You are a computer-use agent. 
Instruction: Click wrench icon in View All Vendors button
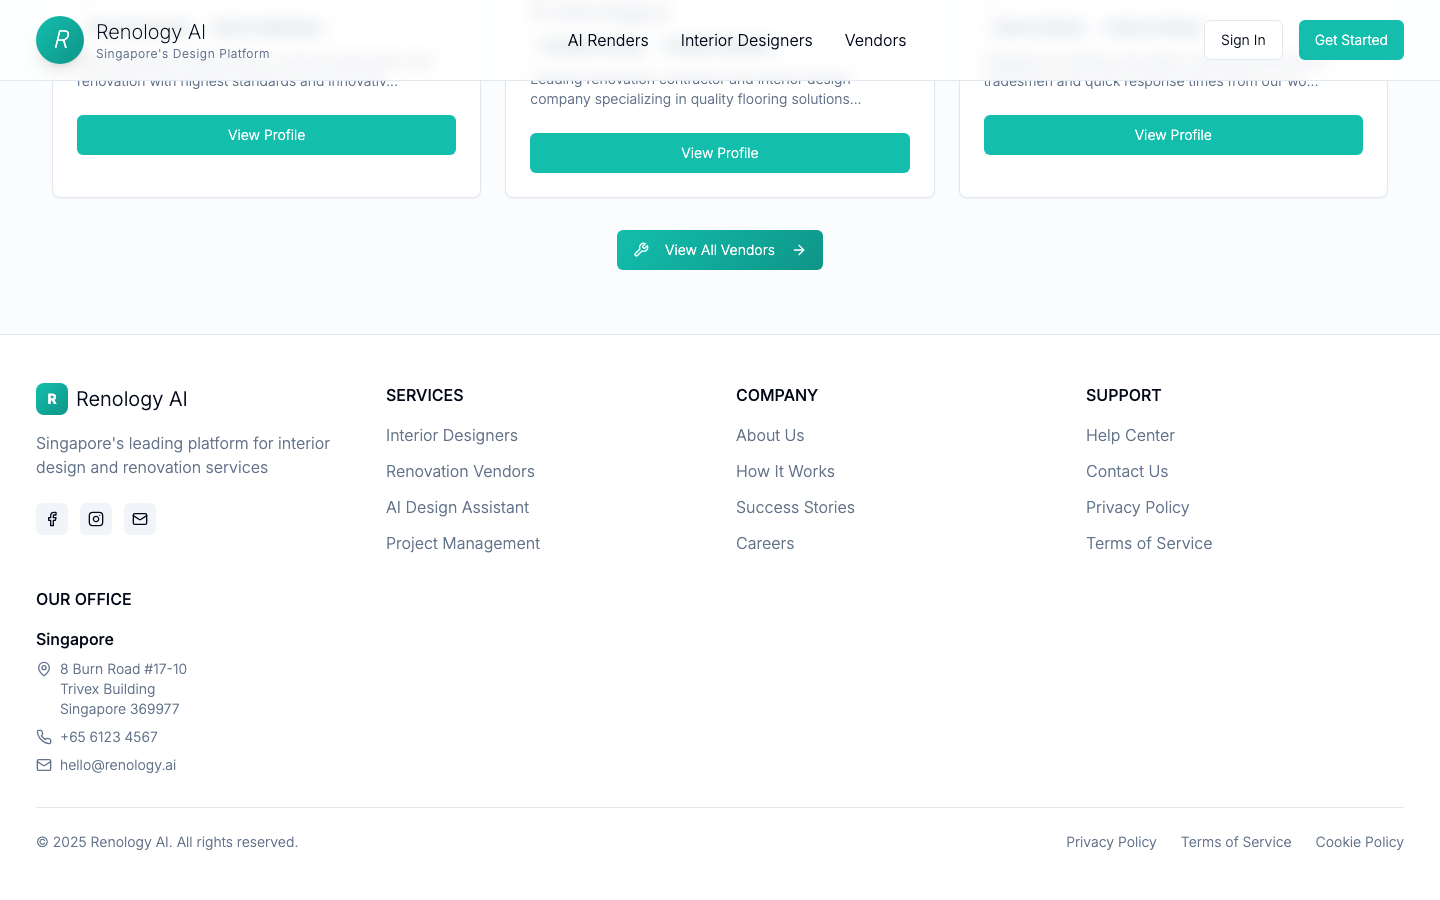point(641,250)
